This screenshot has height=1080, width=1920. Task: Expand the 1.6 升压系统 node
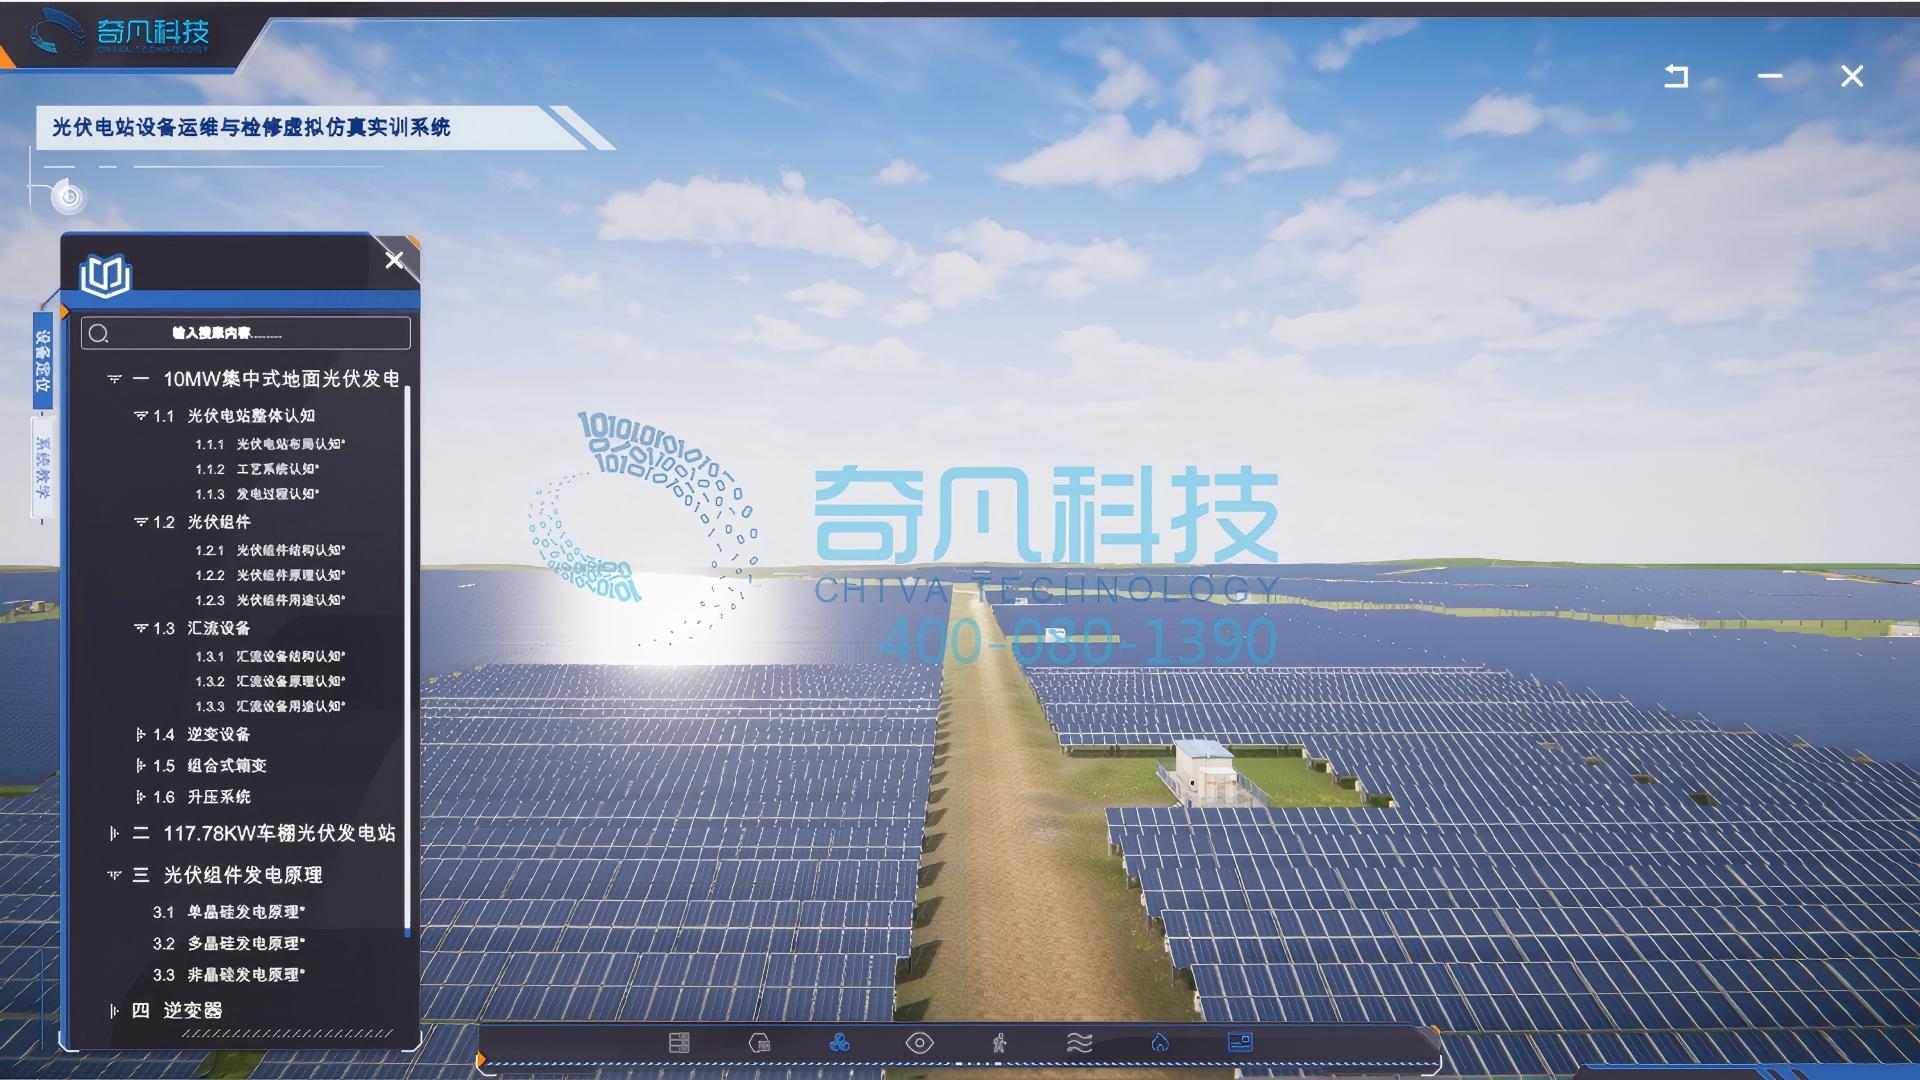pos(141,797)
